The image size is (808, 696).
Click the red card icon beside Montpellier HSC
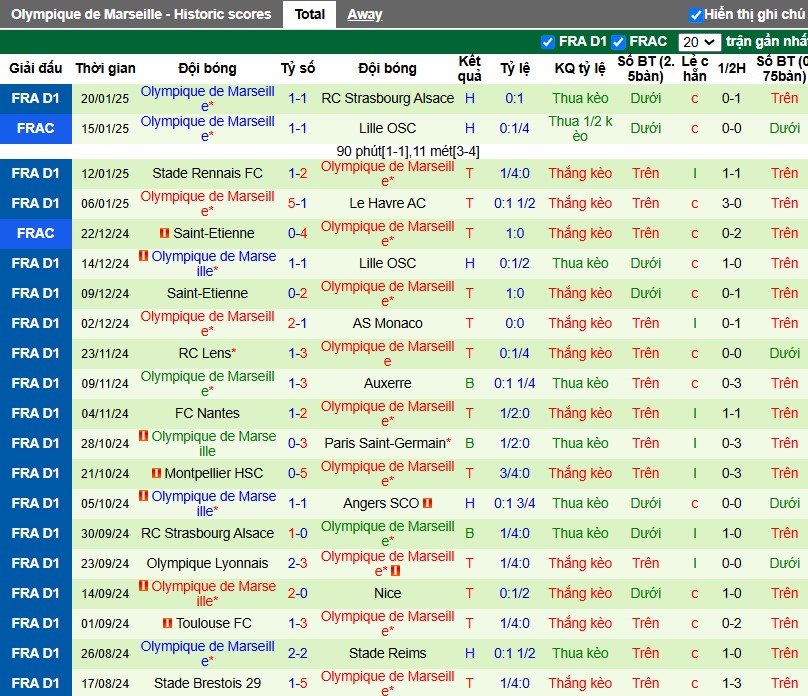coord(157,473)
